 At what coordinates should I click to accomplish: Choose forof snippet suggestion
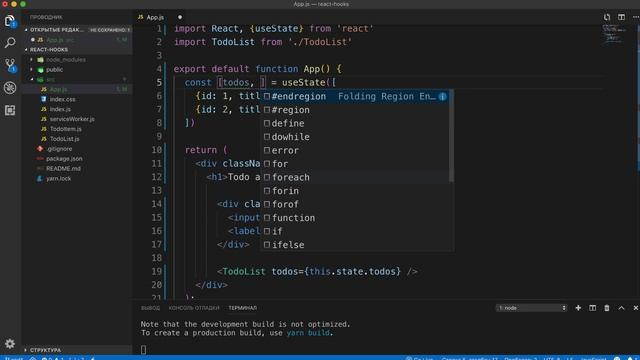[x=354, y=204]
